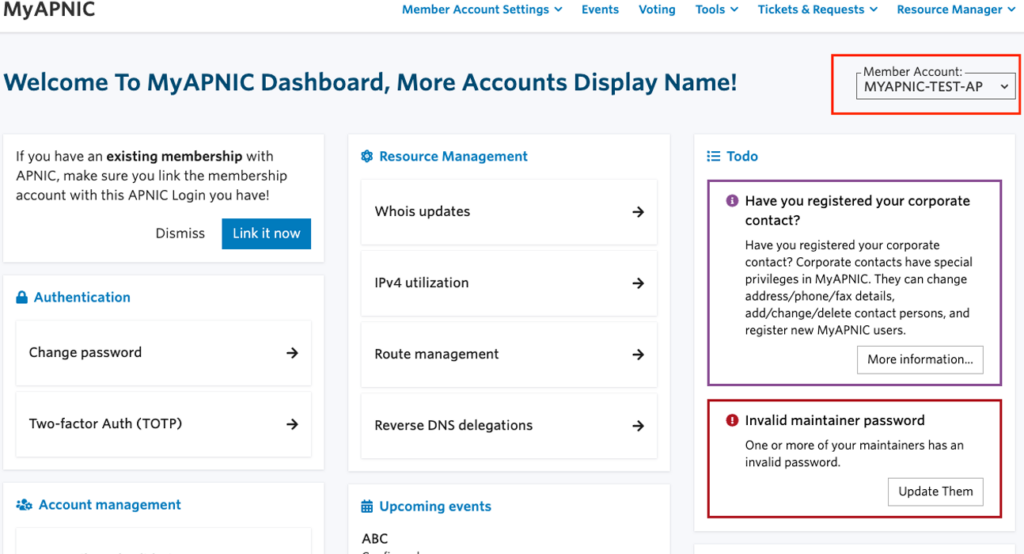Click the Link it now button

pyautogui.click(x=266, y=233)
